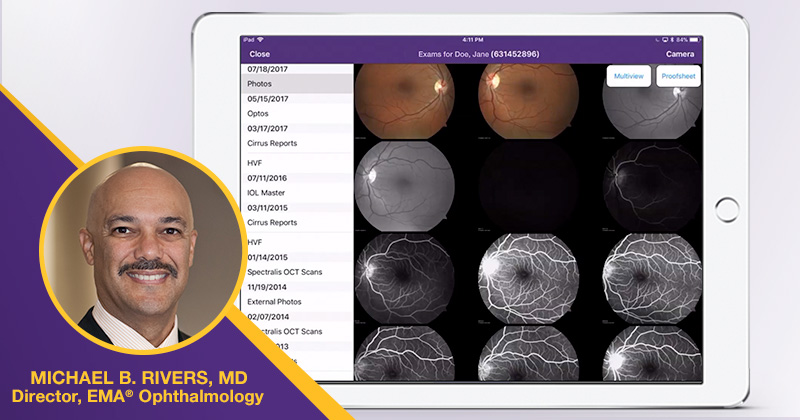Switch to Multiview mode

click(x=629, y=76)
